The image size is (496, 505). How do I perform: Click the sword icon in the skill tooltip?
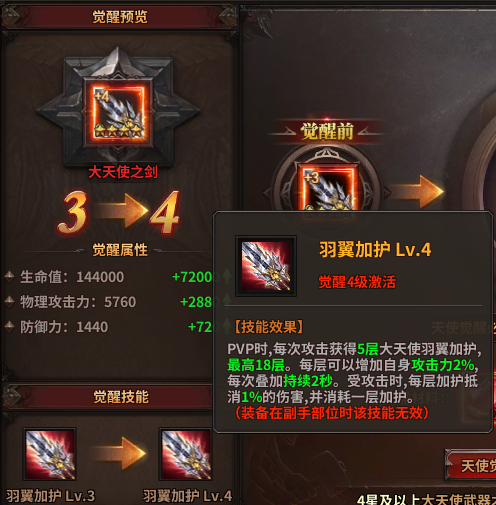click(266, 266)
